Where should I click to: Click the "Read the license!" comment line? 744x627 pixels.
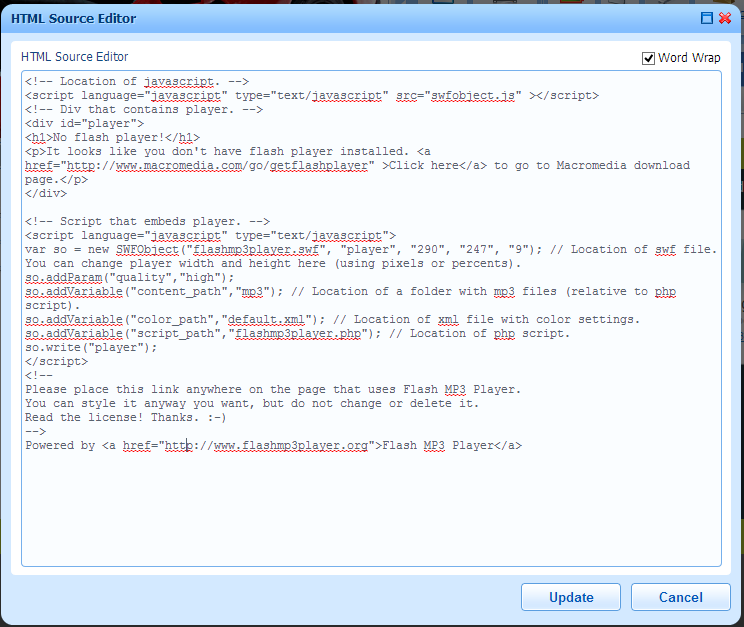126,418
